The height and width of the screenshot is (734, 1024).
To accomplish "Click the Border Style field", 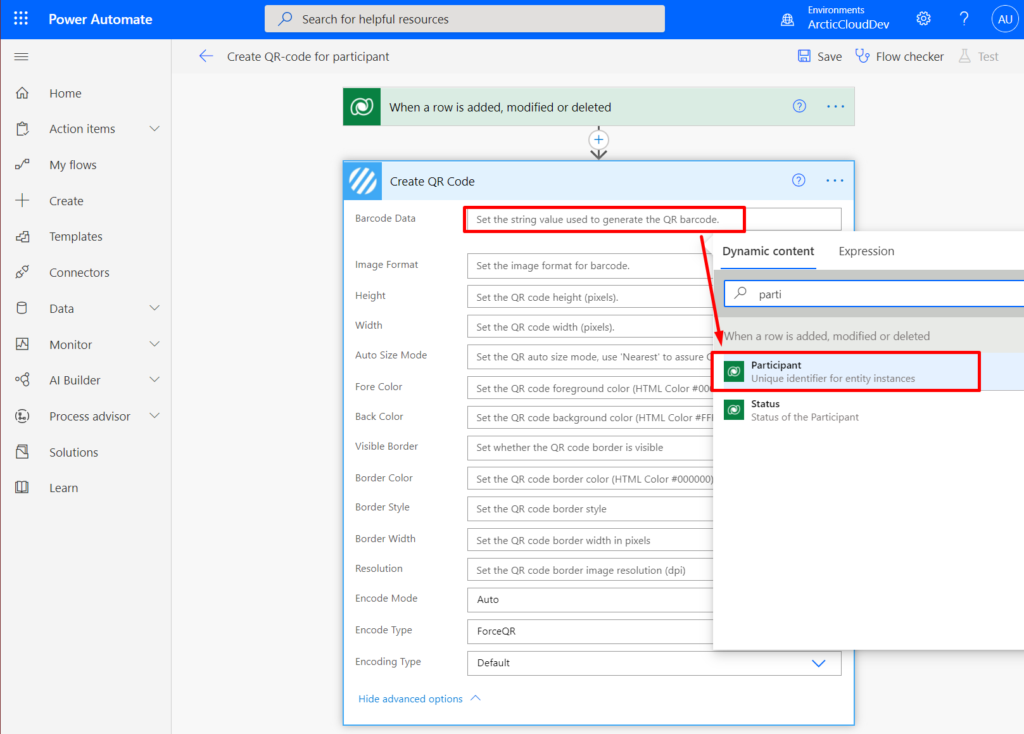I will click(590, 509).
